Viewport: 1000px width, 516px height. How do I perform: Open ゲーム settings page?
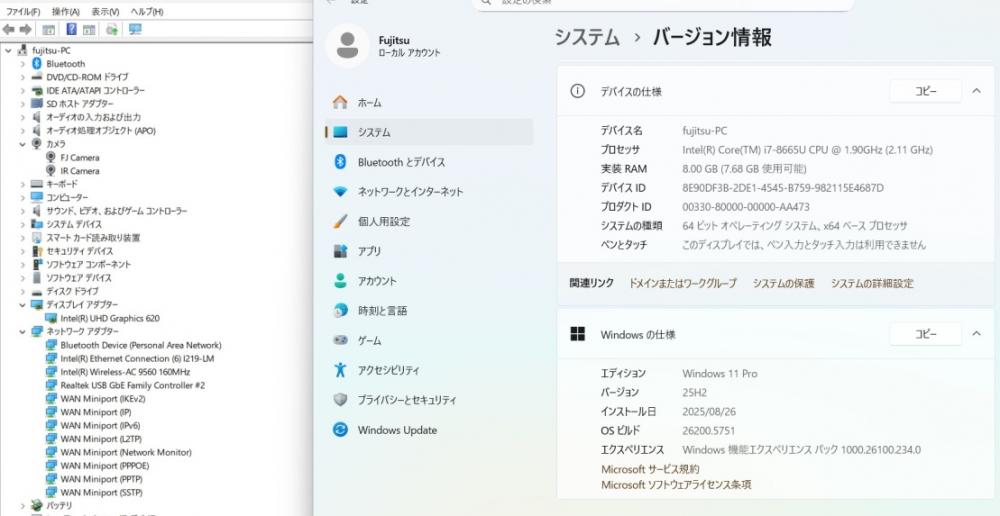tap(429, 341)
